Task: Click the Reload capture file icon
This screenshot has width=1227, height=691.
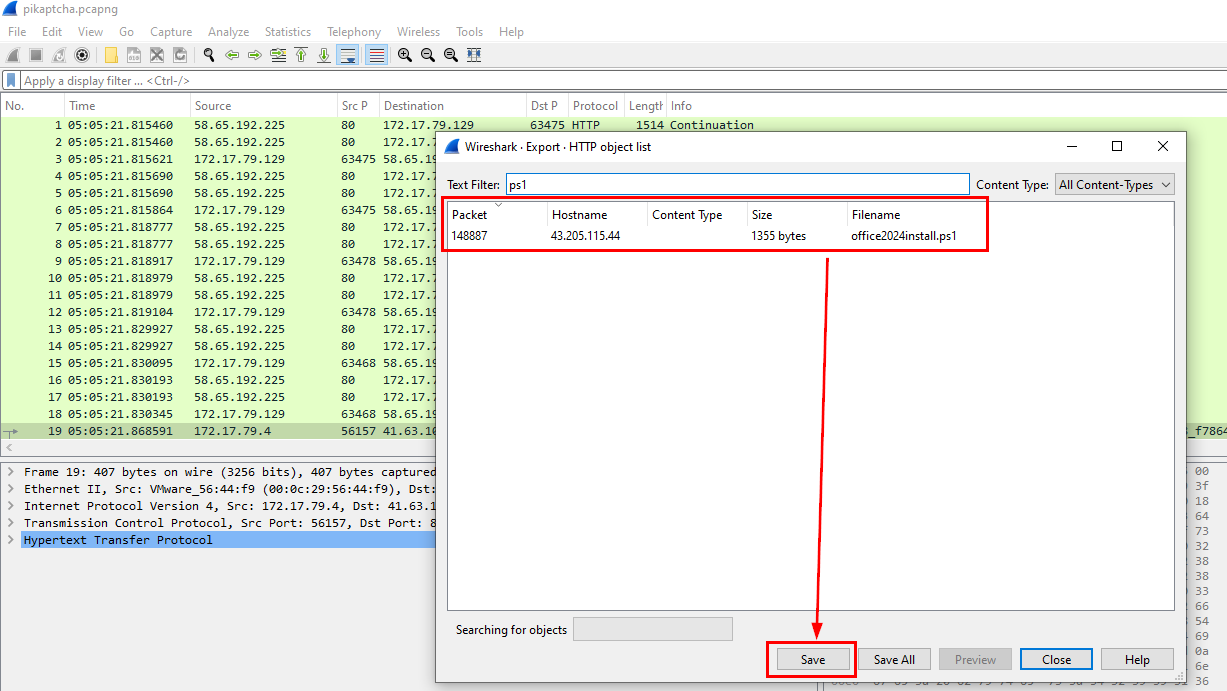Action: (180, 55)
